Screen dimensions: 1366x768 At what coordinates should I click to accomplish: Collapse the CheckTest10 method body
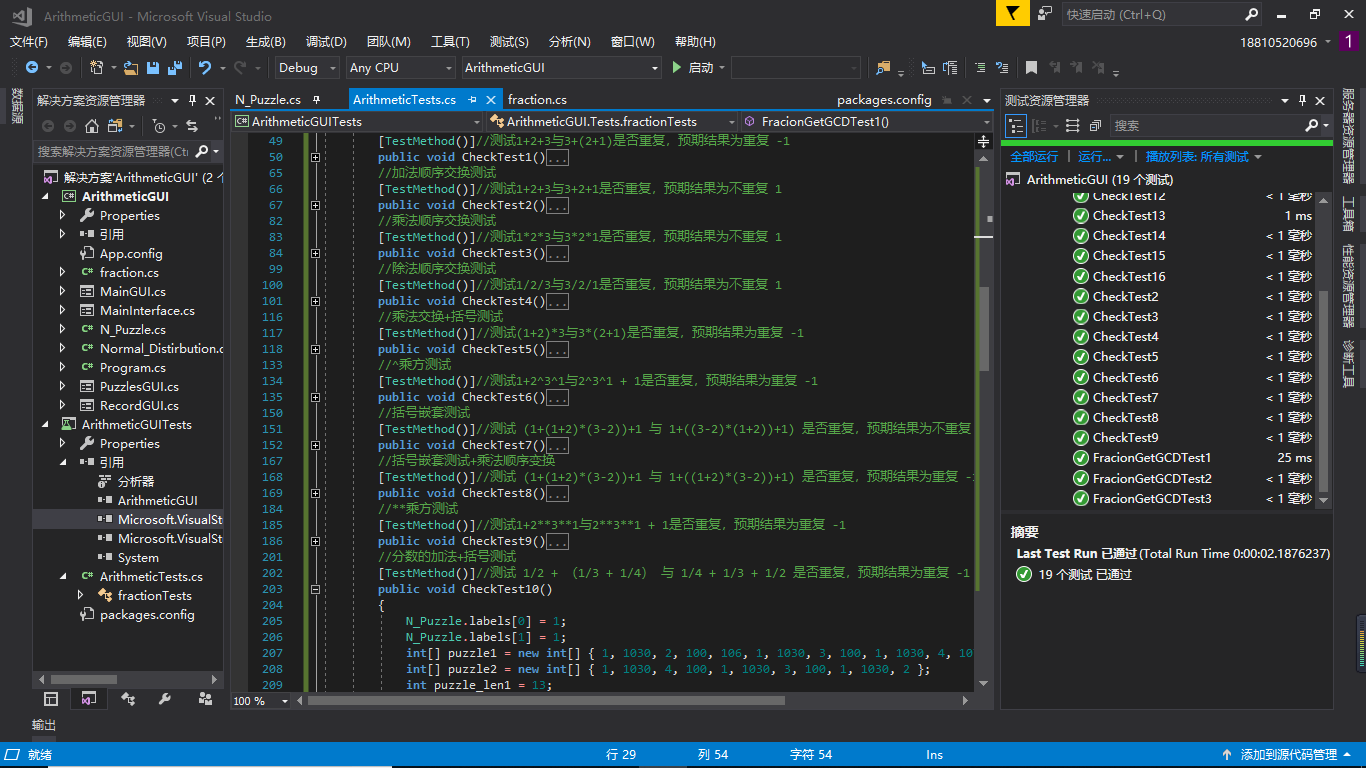pyautogui.click(x=316, y=589)
